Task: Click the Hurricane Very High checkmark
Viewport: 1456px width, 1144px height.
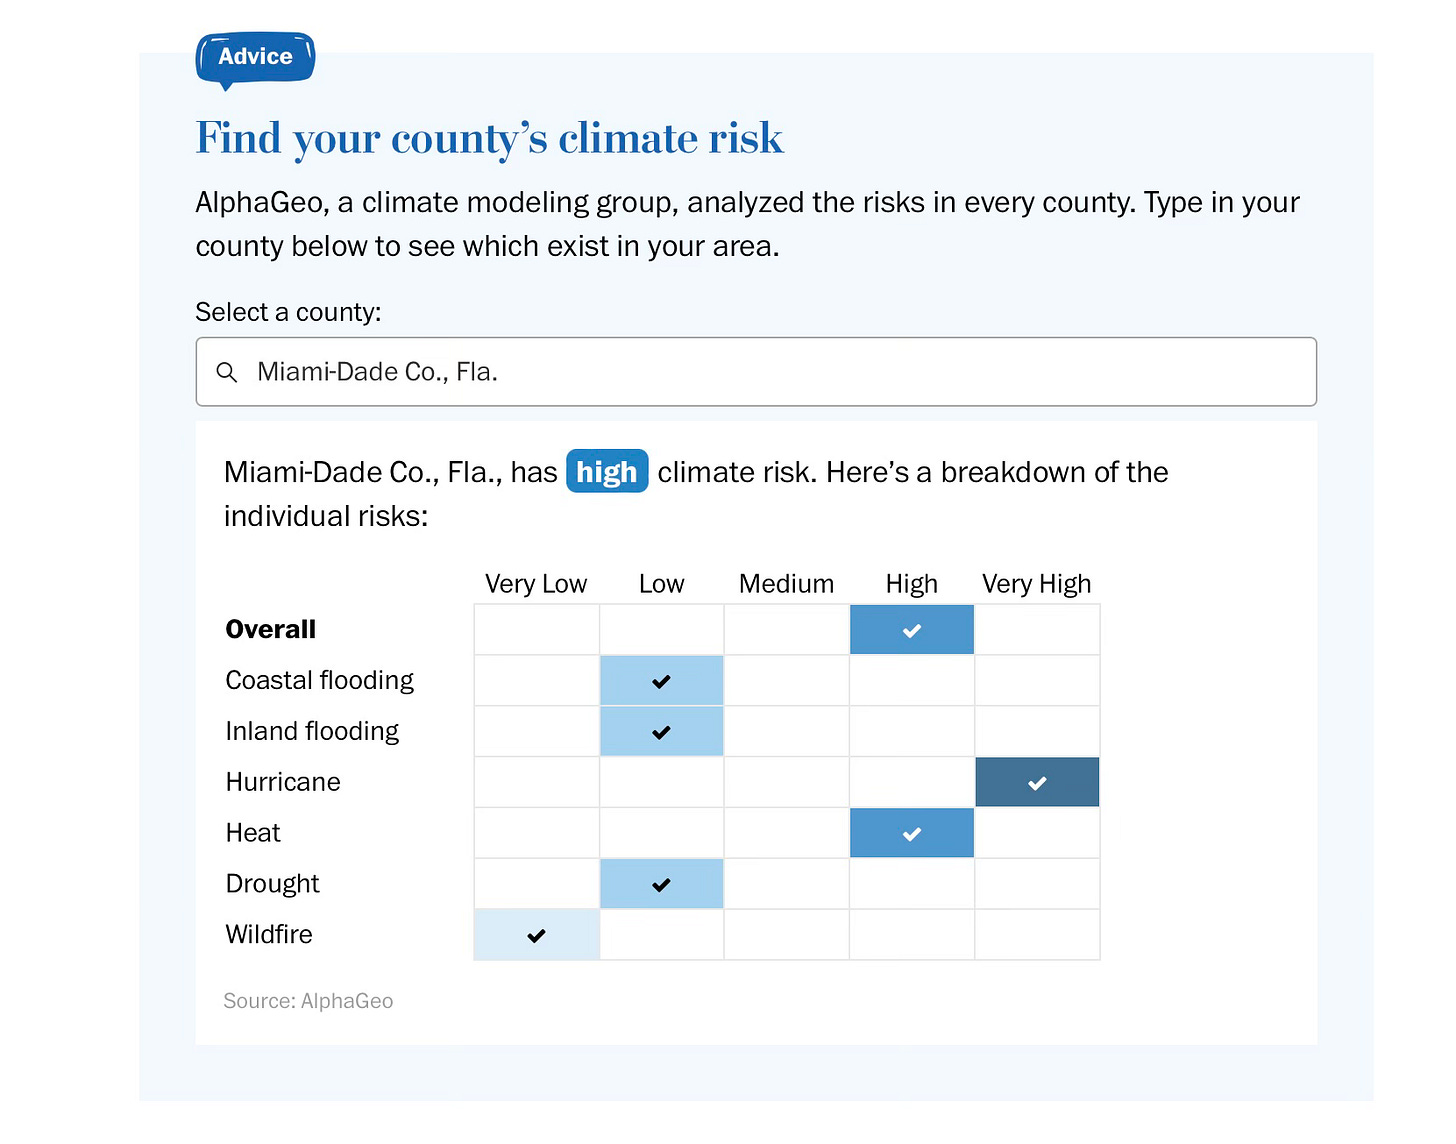Action: pos(1037,782)
